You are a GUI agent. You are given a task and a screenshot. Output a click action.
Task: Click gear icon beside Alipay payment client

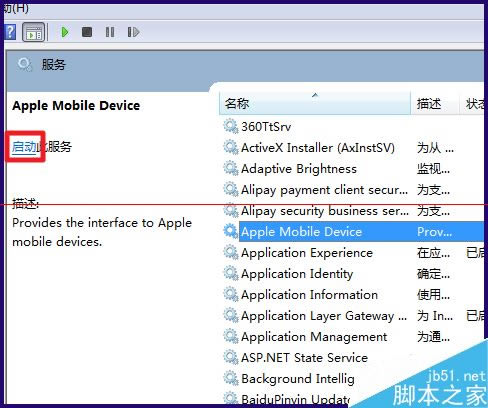[x=231, y=189]
